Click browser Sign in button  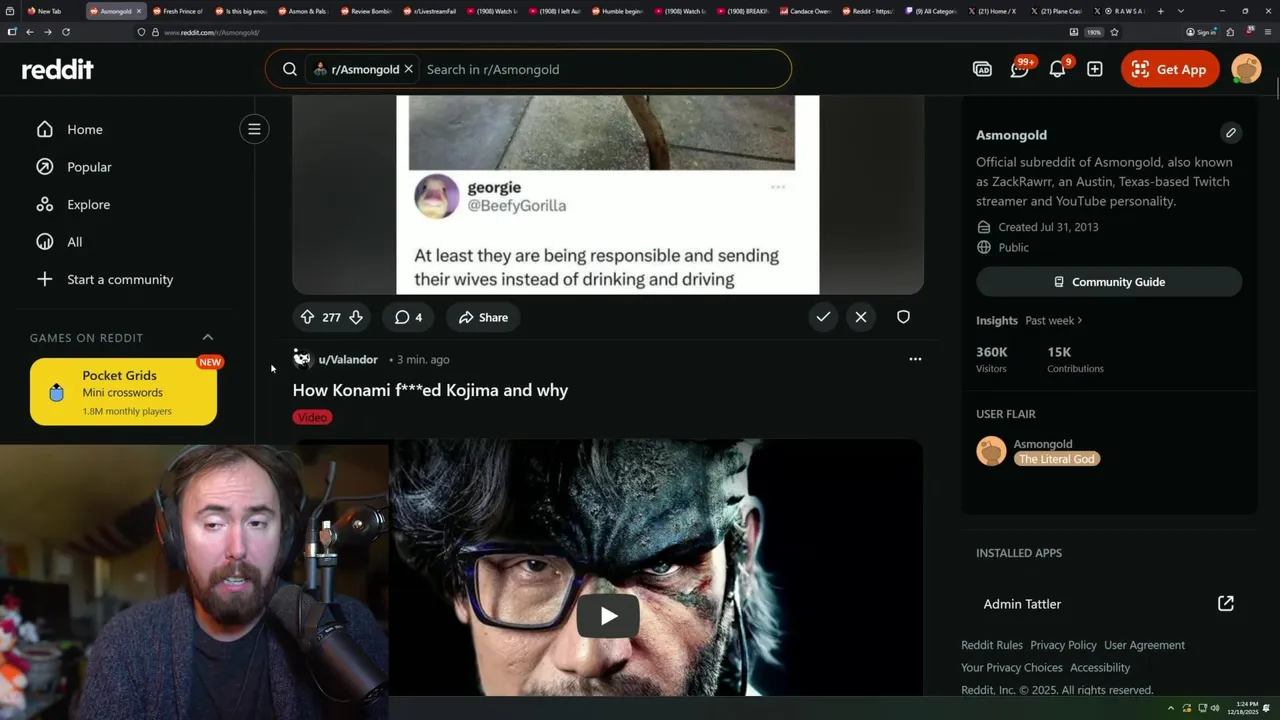click(x=1201, y=32)
